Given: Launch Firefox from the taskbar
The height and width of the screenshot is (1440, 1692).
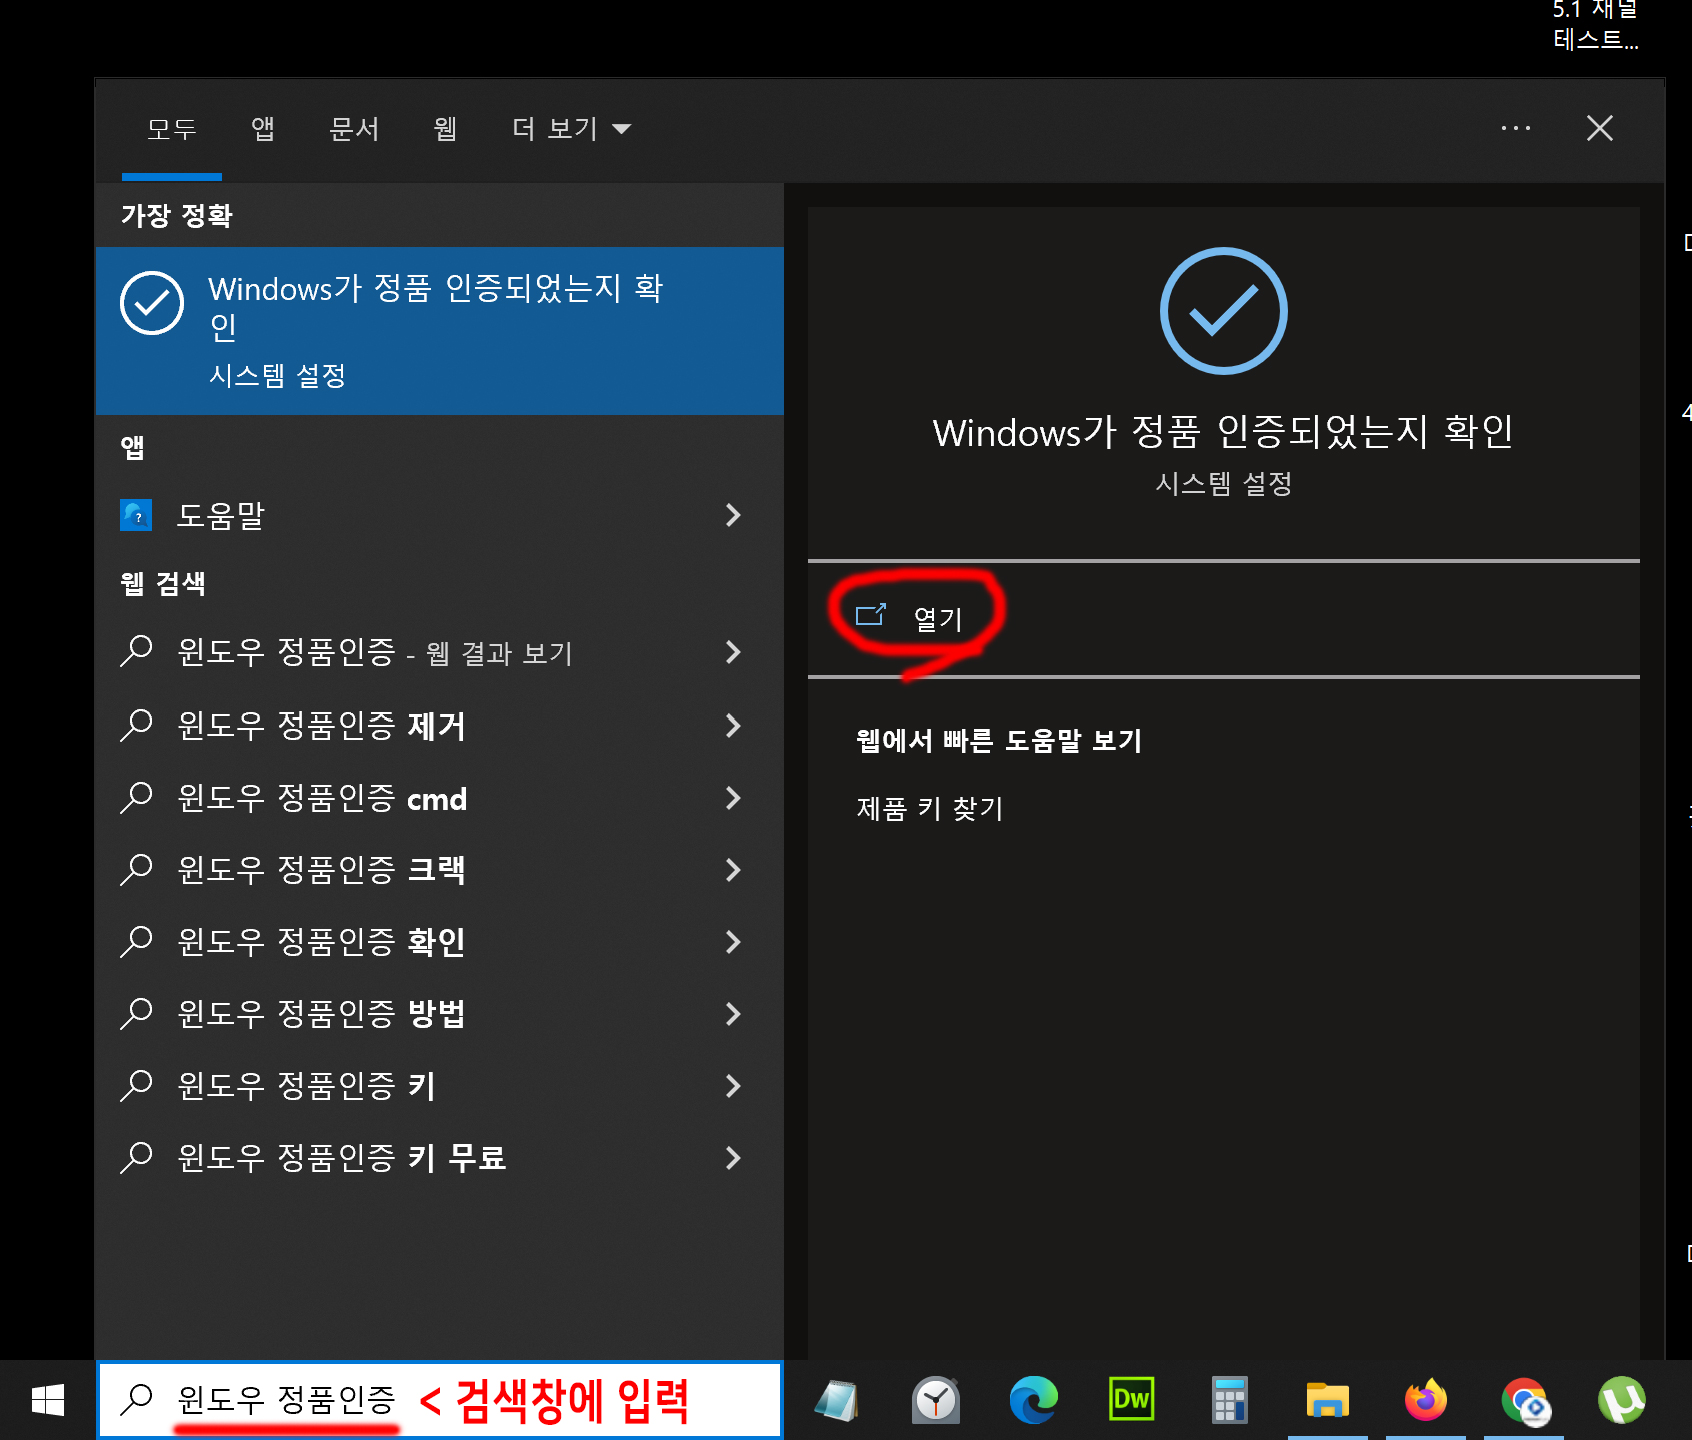Looking at the screenshot, I should pyautogui.click(x=1425, y=1400).
